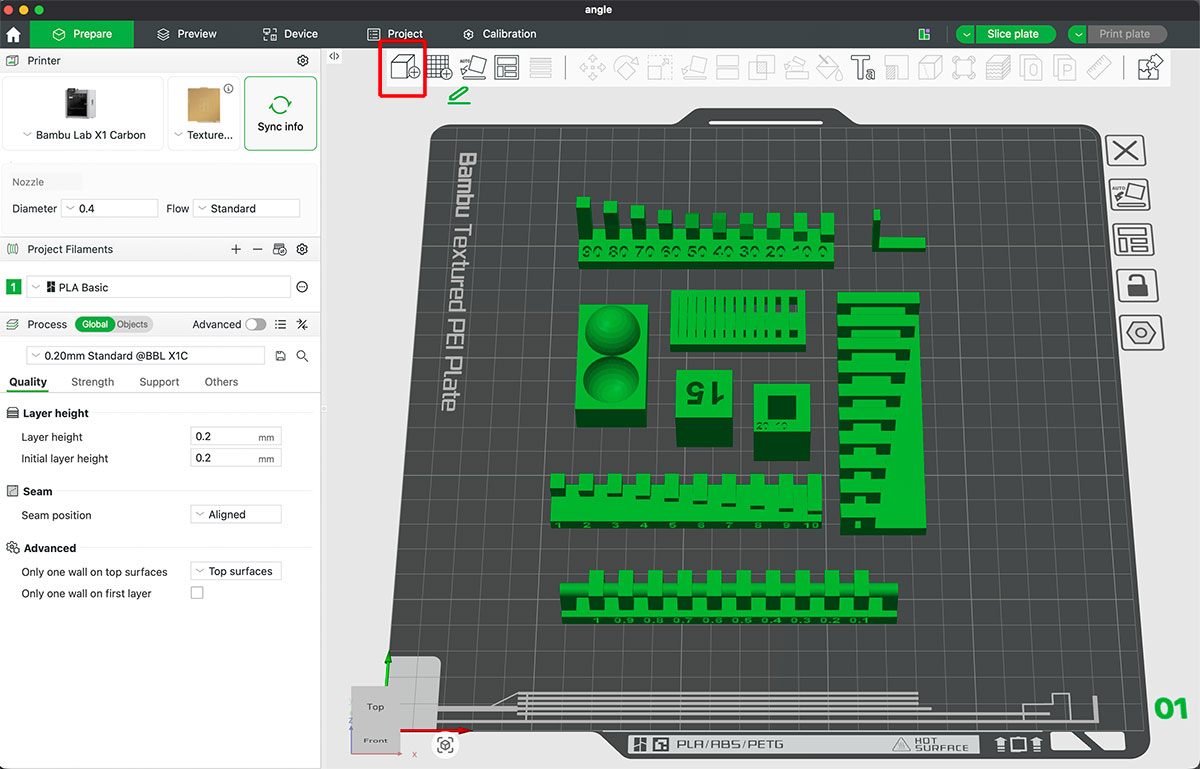Switch to the Calibration tab
Screen dimensions: 1200x769
[x=499, y=34]
